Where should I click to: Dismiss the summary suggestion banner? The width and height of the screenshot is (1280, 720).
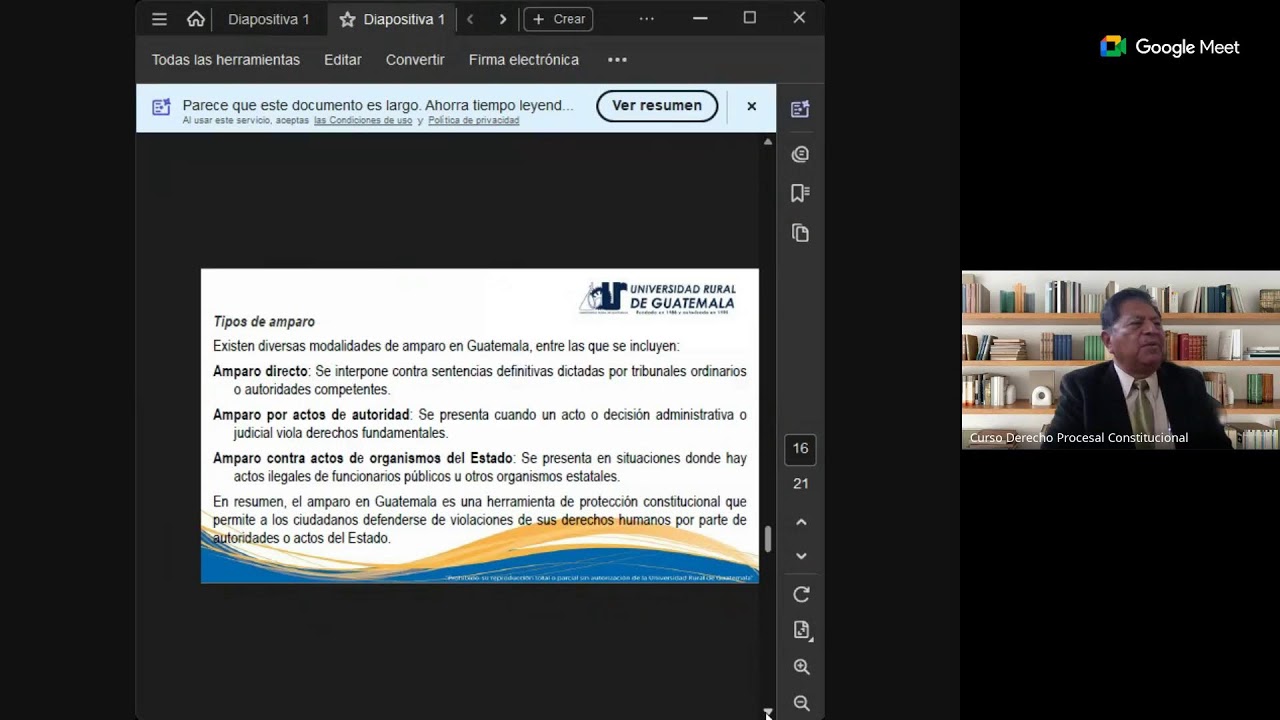[752, 106]
